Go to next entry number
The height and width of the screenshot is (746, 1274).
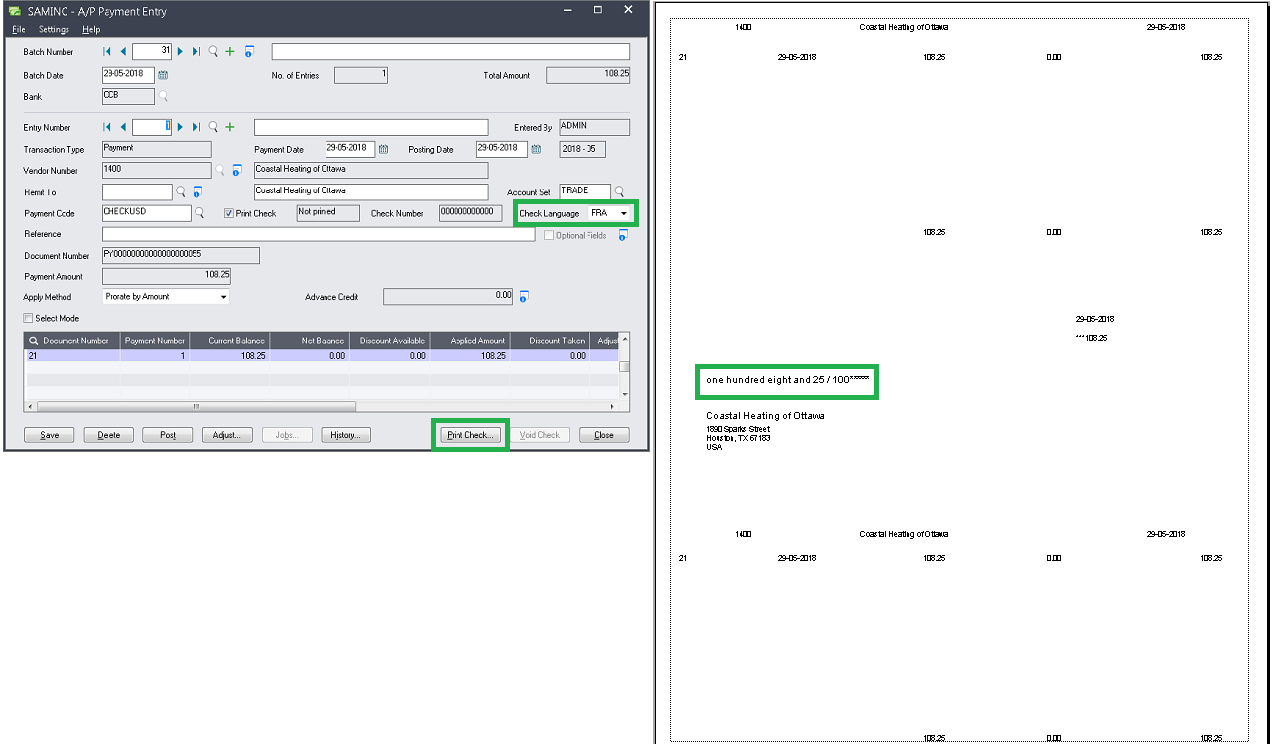(180, 127)
